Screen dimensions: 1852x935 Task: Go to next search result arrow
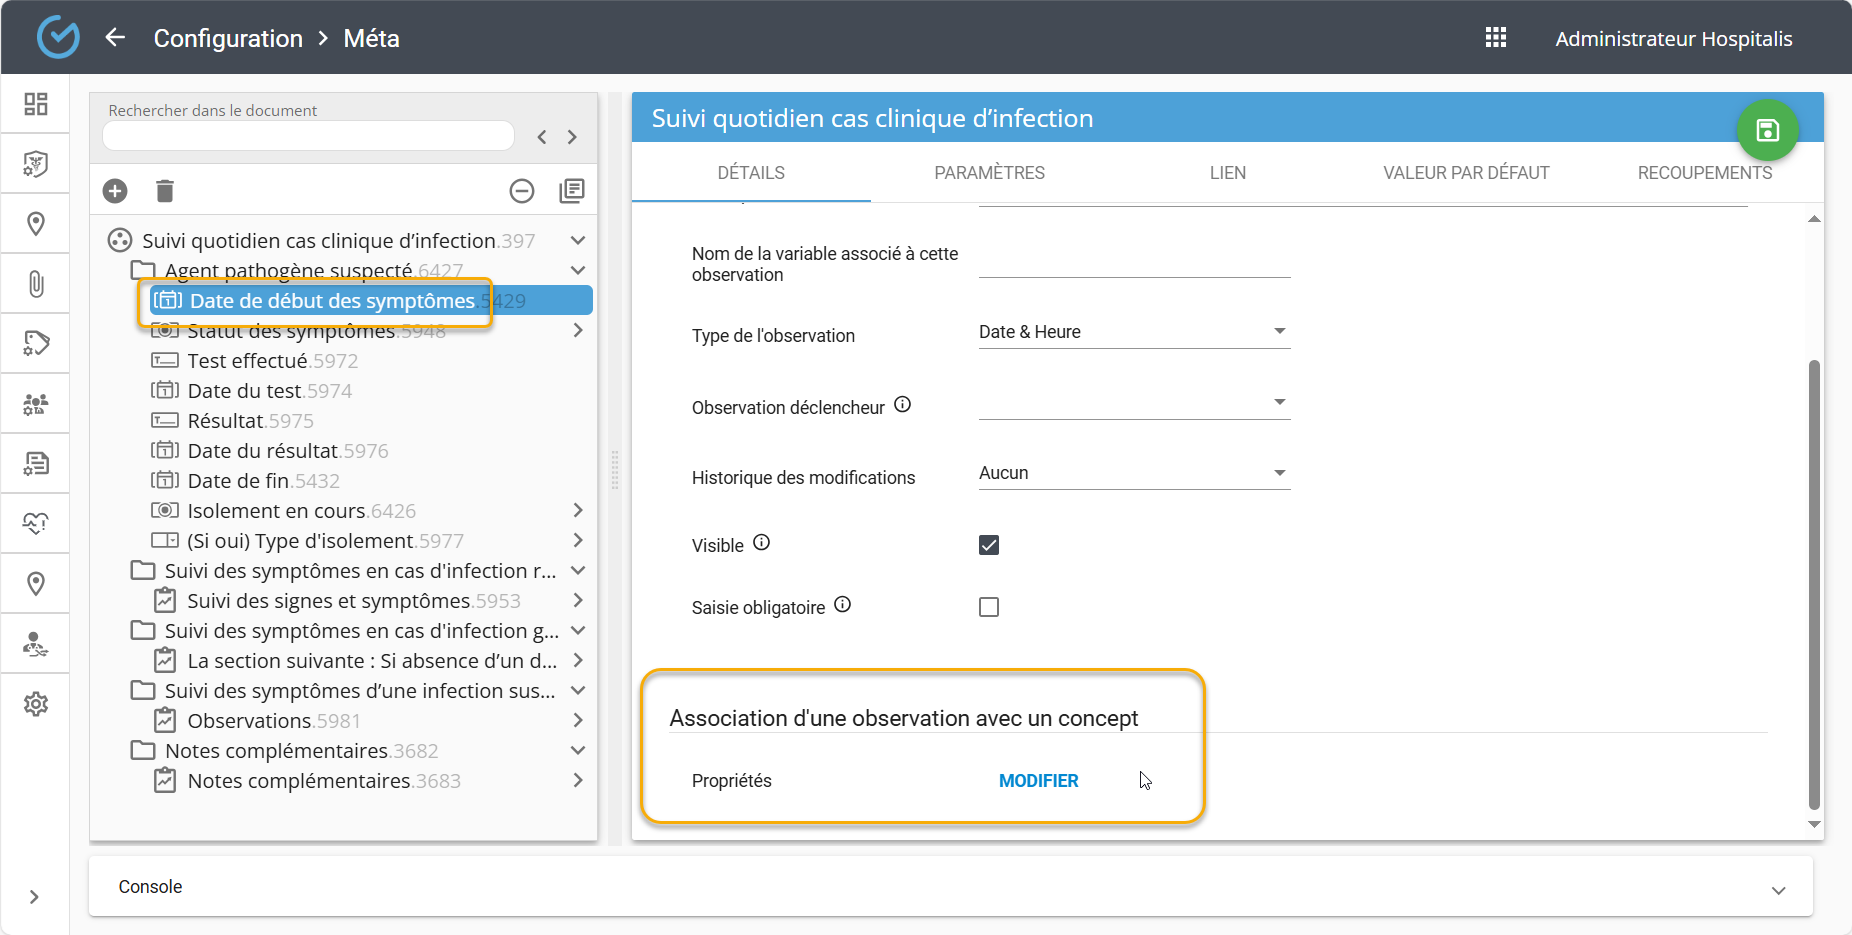pyautogui.click(x=572, y=137)
